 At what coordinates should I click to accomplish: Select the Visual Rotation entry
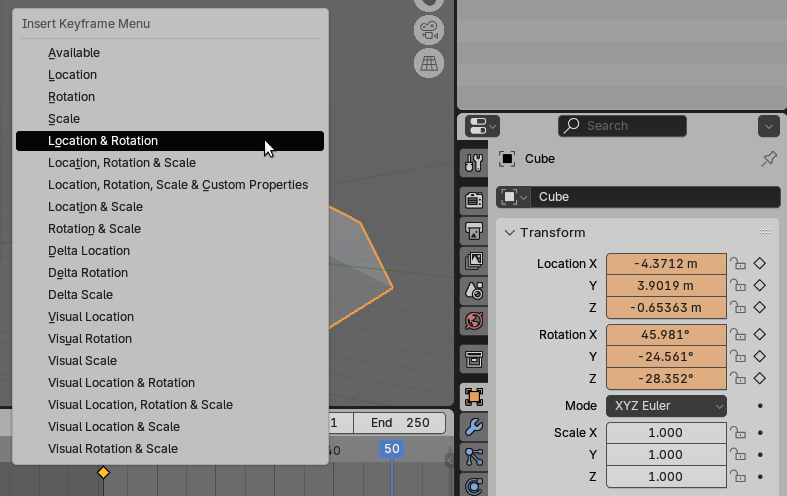click(170, 339)
